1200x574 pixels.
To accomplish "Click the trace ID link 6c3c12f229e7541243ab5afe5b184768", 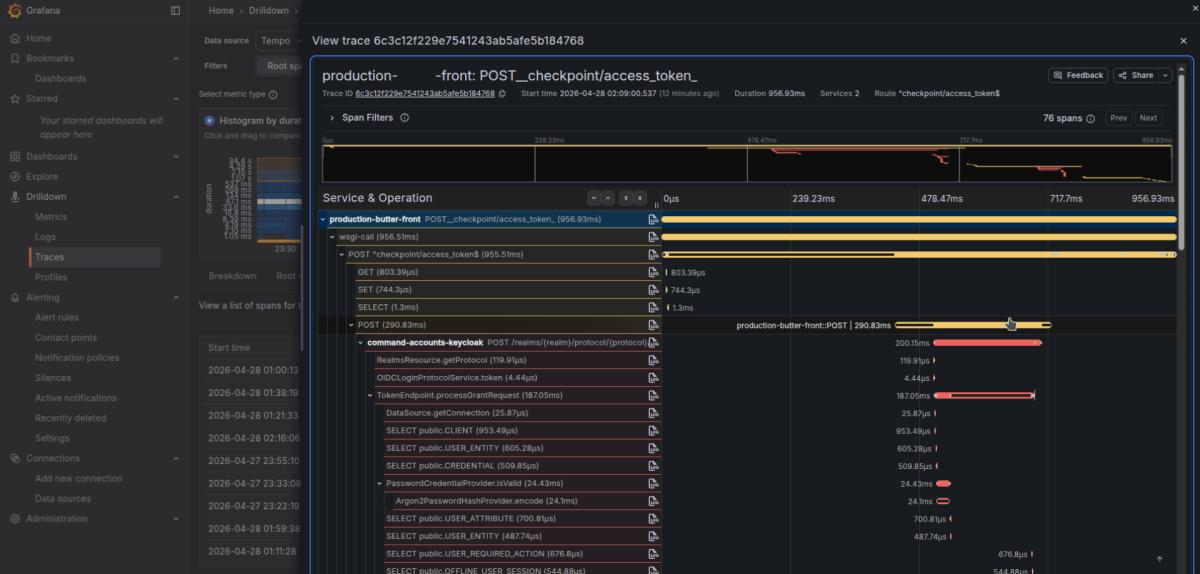I will point(425,93).
